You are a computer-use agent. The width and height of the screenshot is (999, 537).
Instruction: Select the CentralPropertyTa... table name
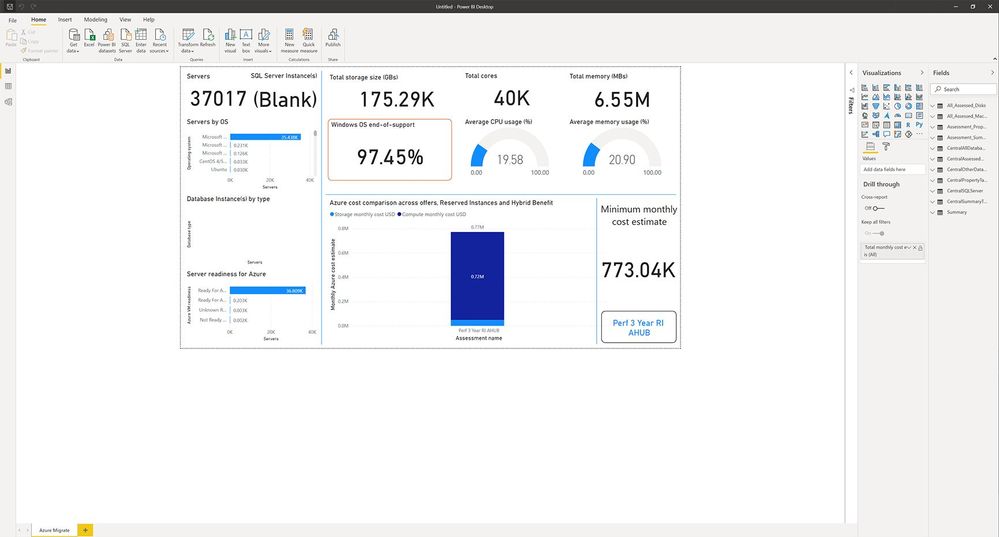(967, 180)
